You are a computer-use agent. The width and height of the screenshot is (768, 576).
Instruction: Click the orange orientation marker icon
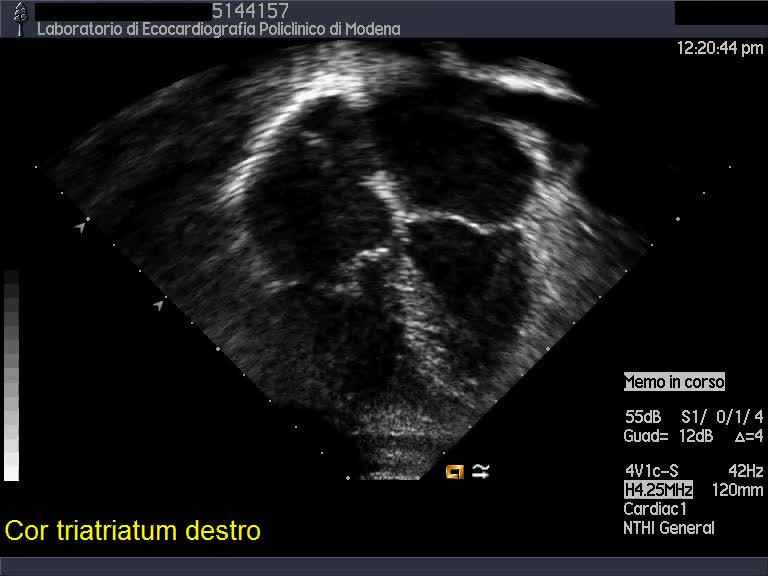point(455,471)
